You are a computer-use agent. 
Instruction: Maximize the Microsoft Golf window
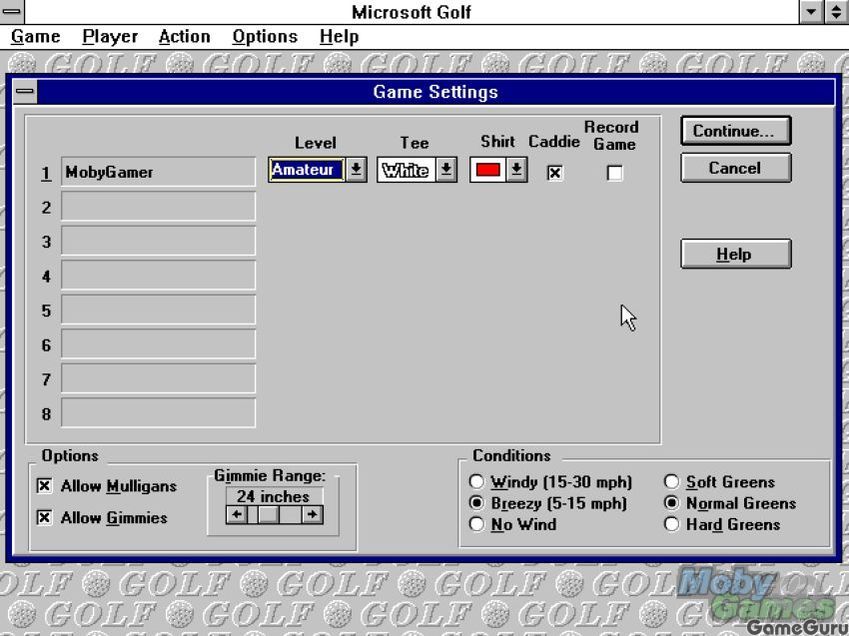[837, 11]
